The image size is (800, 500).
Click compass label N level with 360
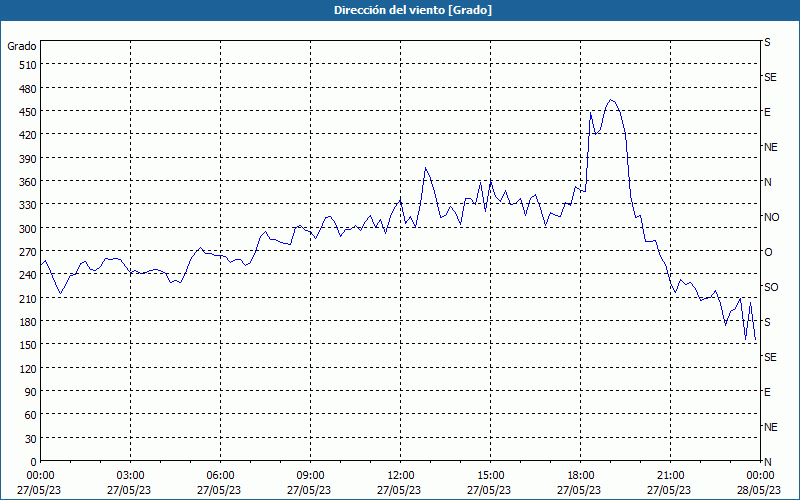(x=767, y=182)
